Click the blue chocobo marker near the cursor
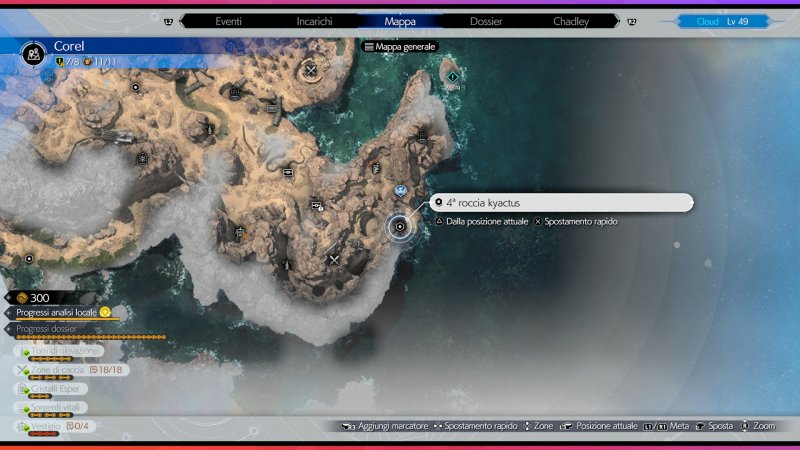The image size is (800, 450). pyautogui.click(x=401, y=190)
